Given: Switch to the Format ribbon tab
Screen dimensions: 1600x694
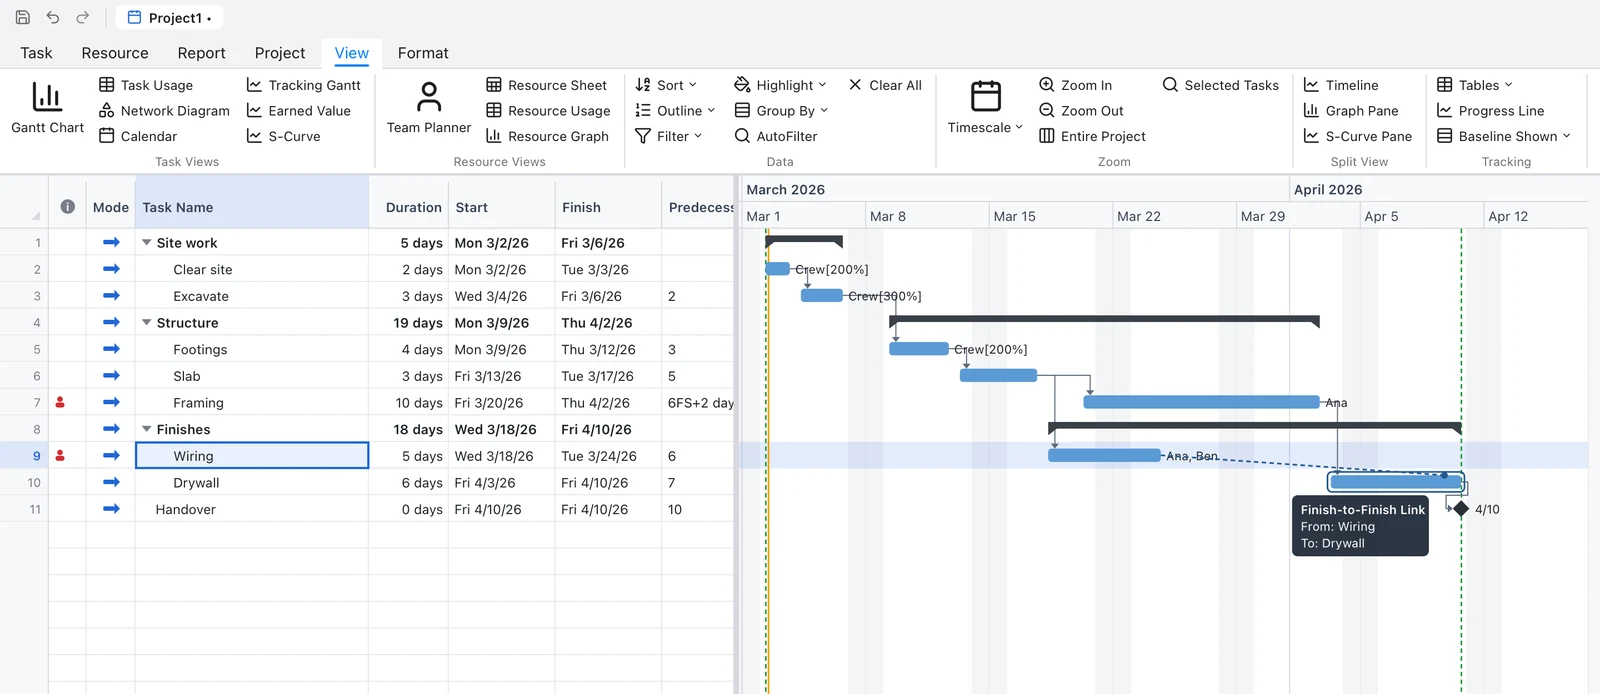Looking at the screenshot, I should 423,53.
